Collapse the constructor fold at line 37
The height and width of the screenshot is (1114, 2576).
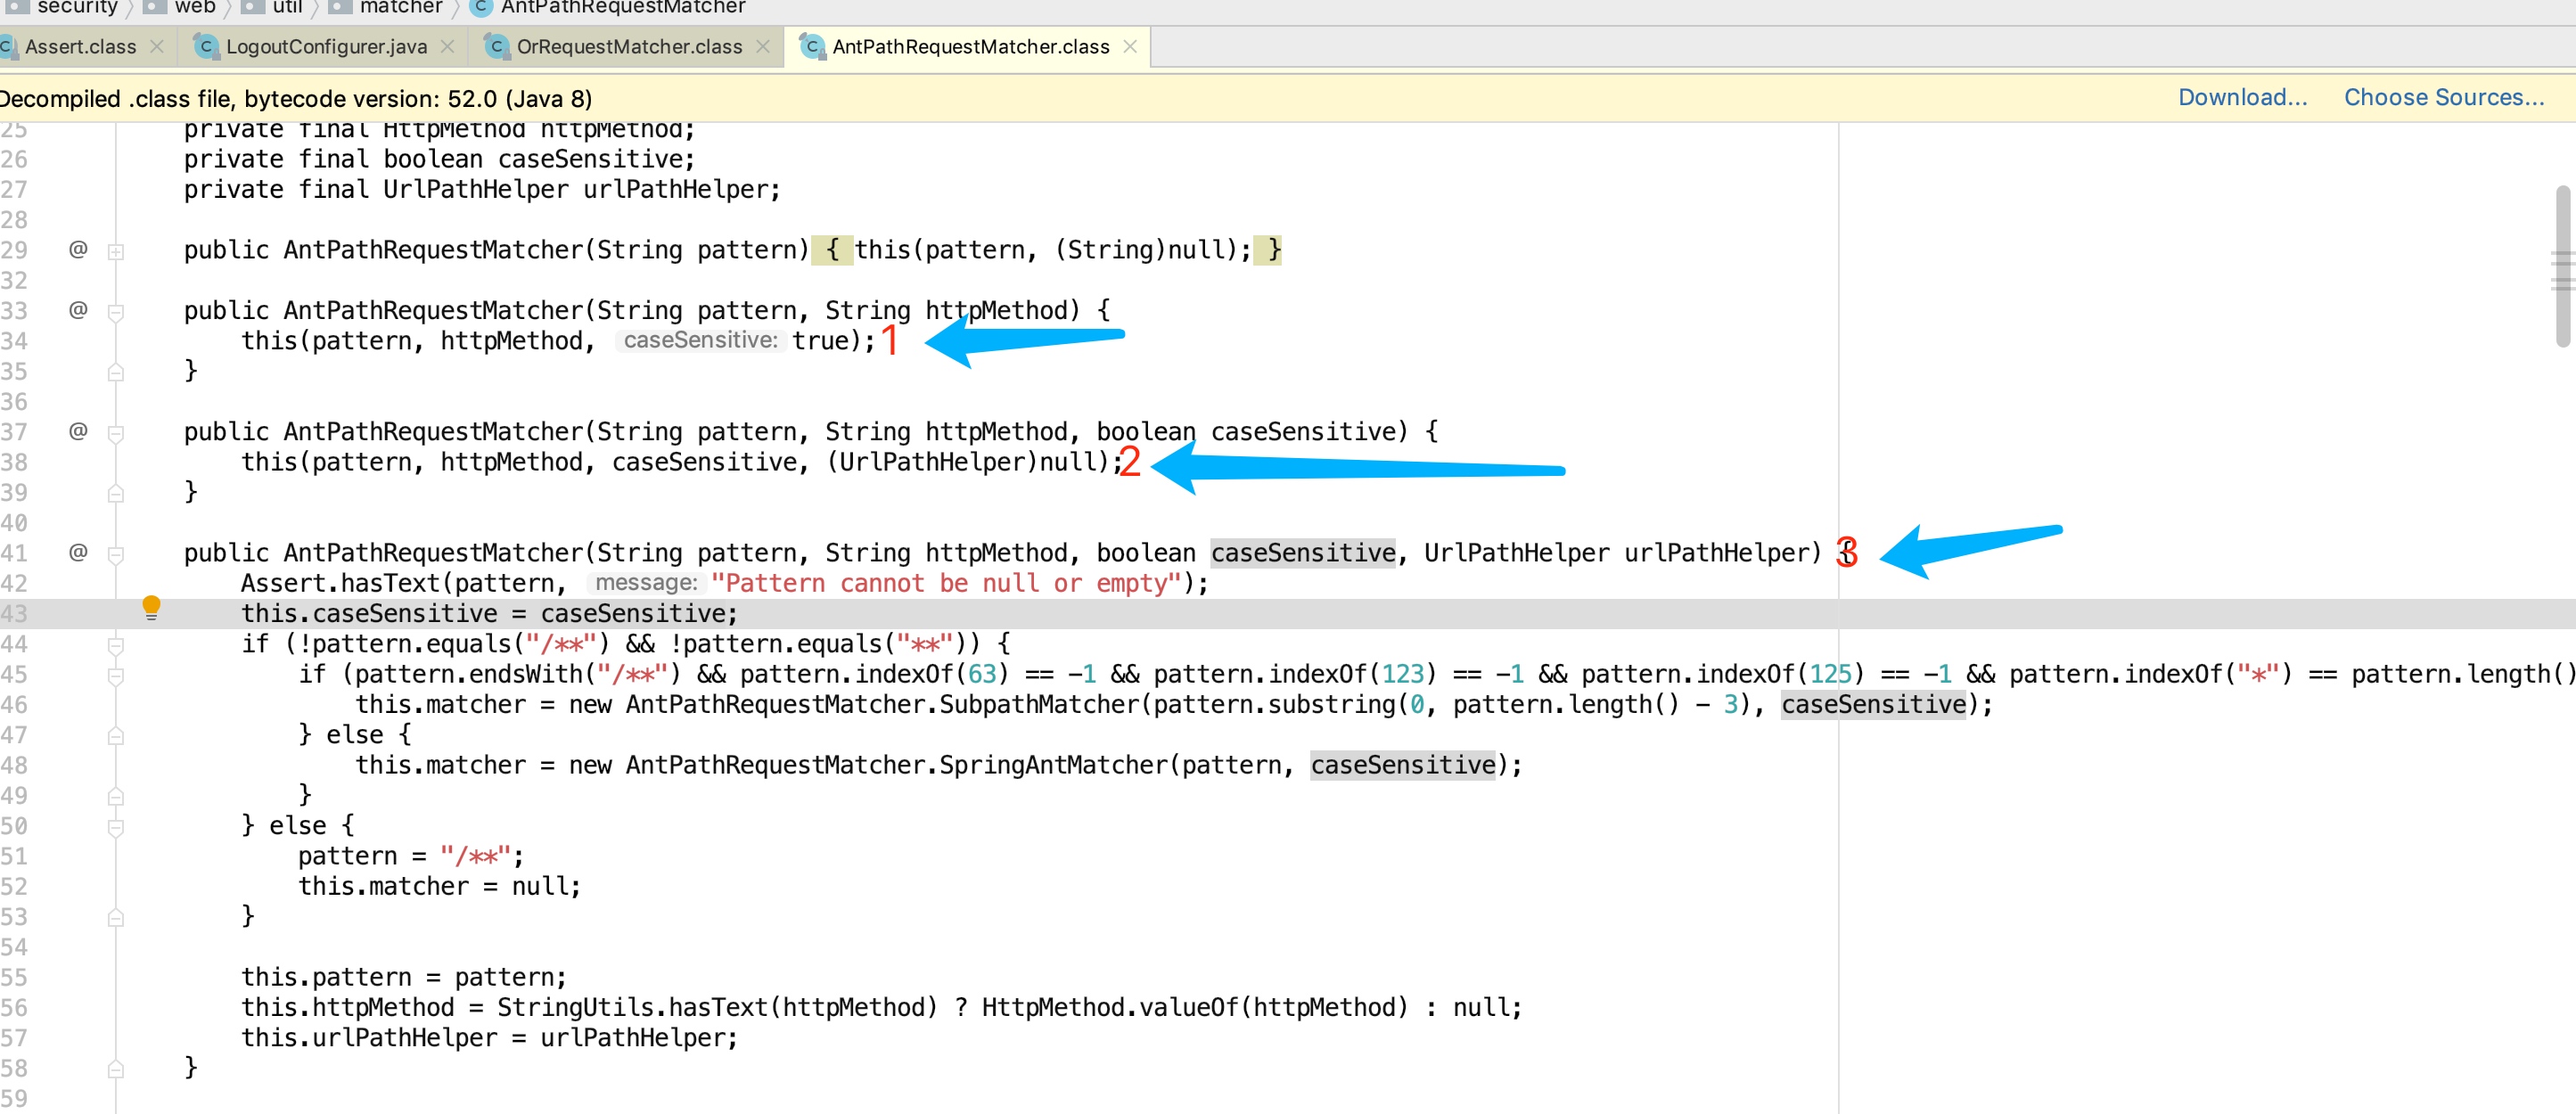[x=117, y=431]
